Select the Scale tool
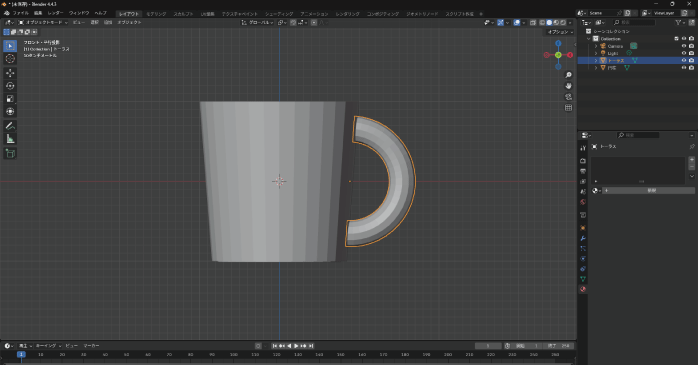Image resolution: width=698 pixels, height=365 pixels. point(10,99)
